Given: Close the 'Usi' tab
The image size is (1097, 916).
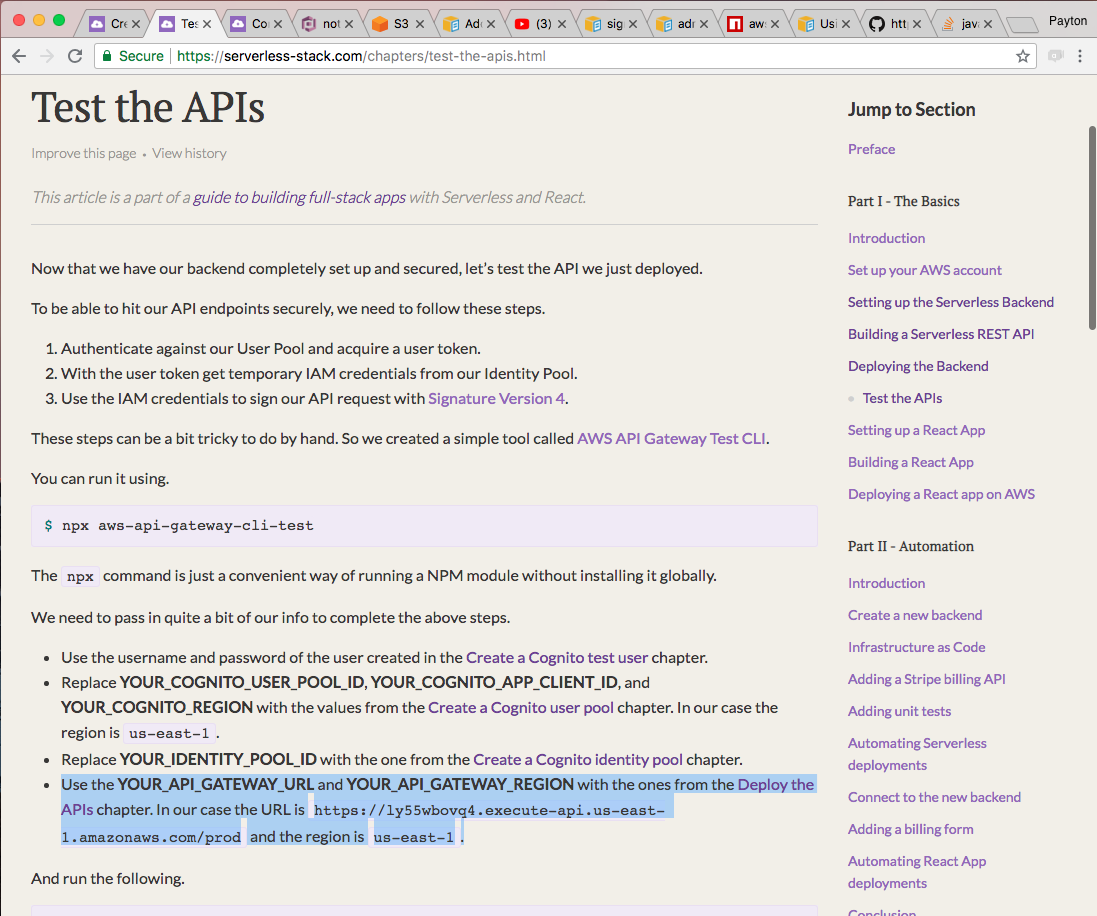Looking at the screenshot, I should [846, 24].
